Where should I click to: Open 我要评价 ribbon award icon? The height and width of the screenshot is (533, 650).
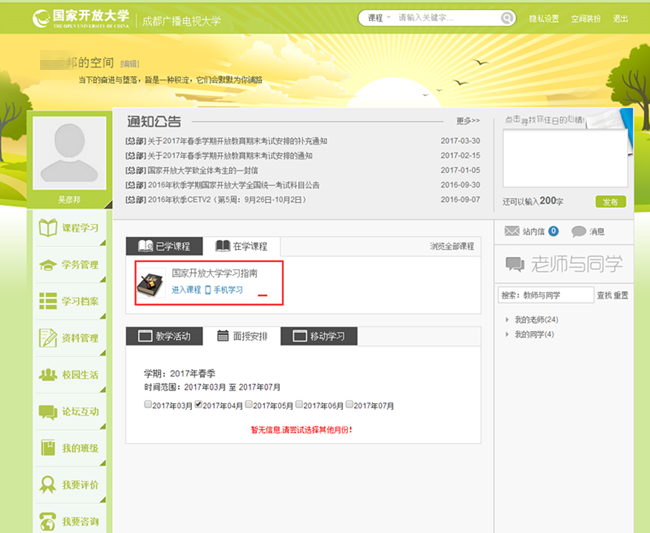click(48, 485)
